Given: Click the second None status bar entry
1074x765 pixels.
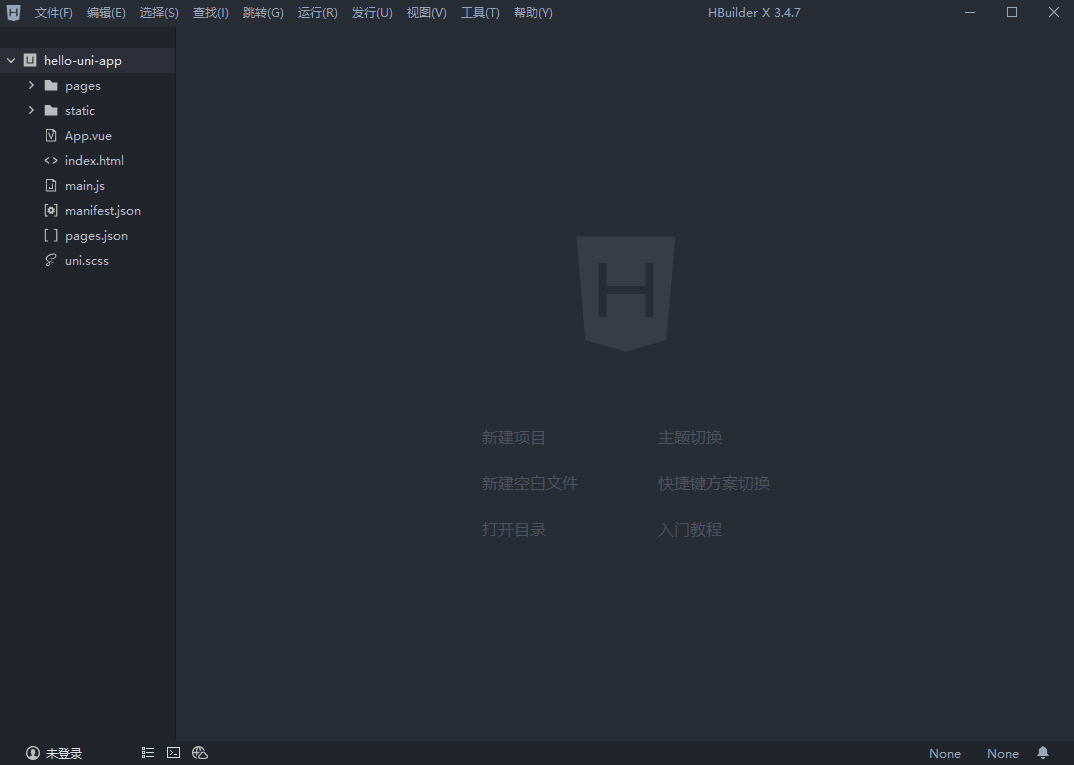Looking at the screenshot, I should (1003, 753).
